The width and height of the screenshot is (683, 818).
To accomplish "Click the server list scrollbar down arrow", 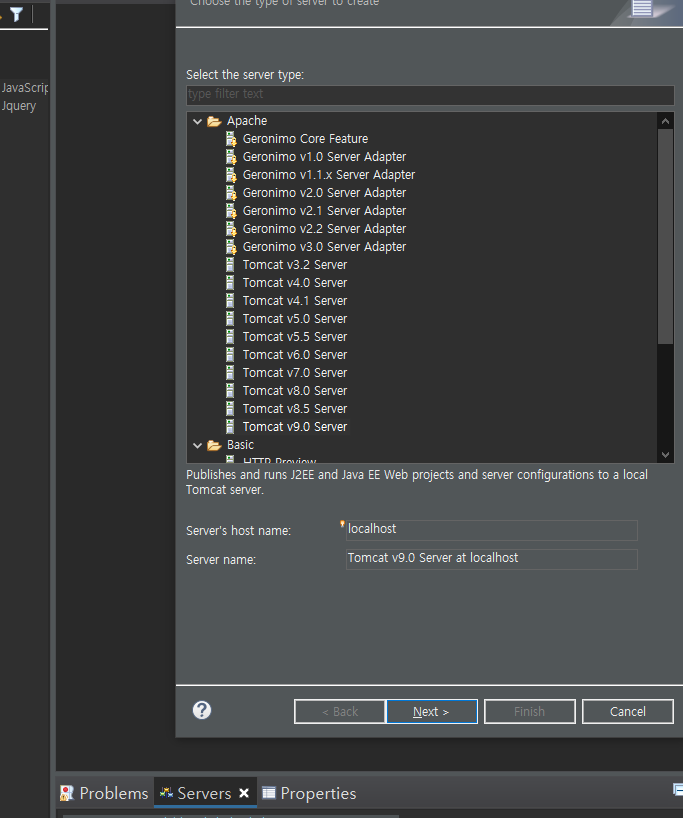I will point(665,455).
